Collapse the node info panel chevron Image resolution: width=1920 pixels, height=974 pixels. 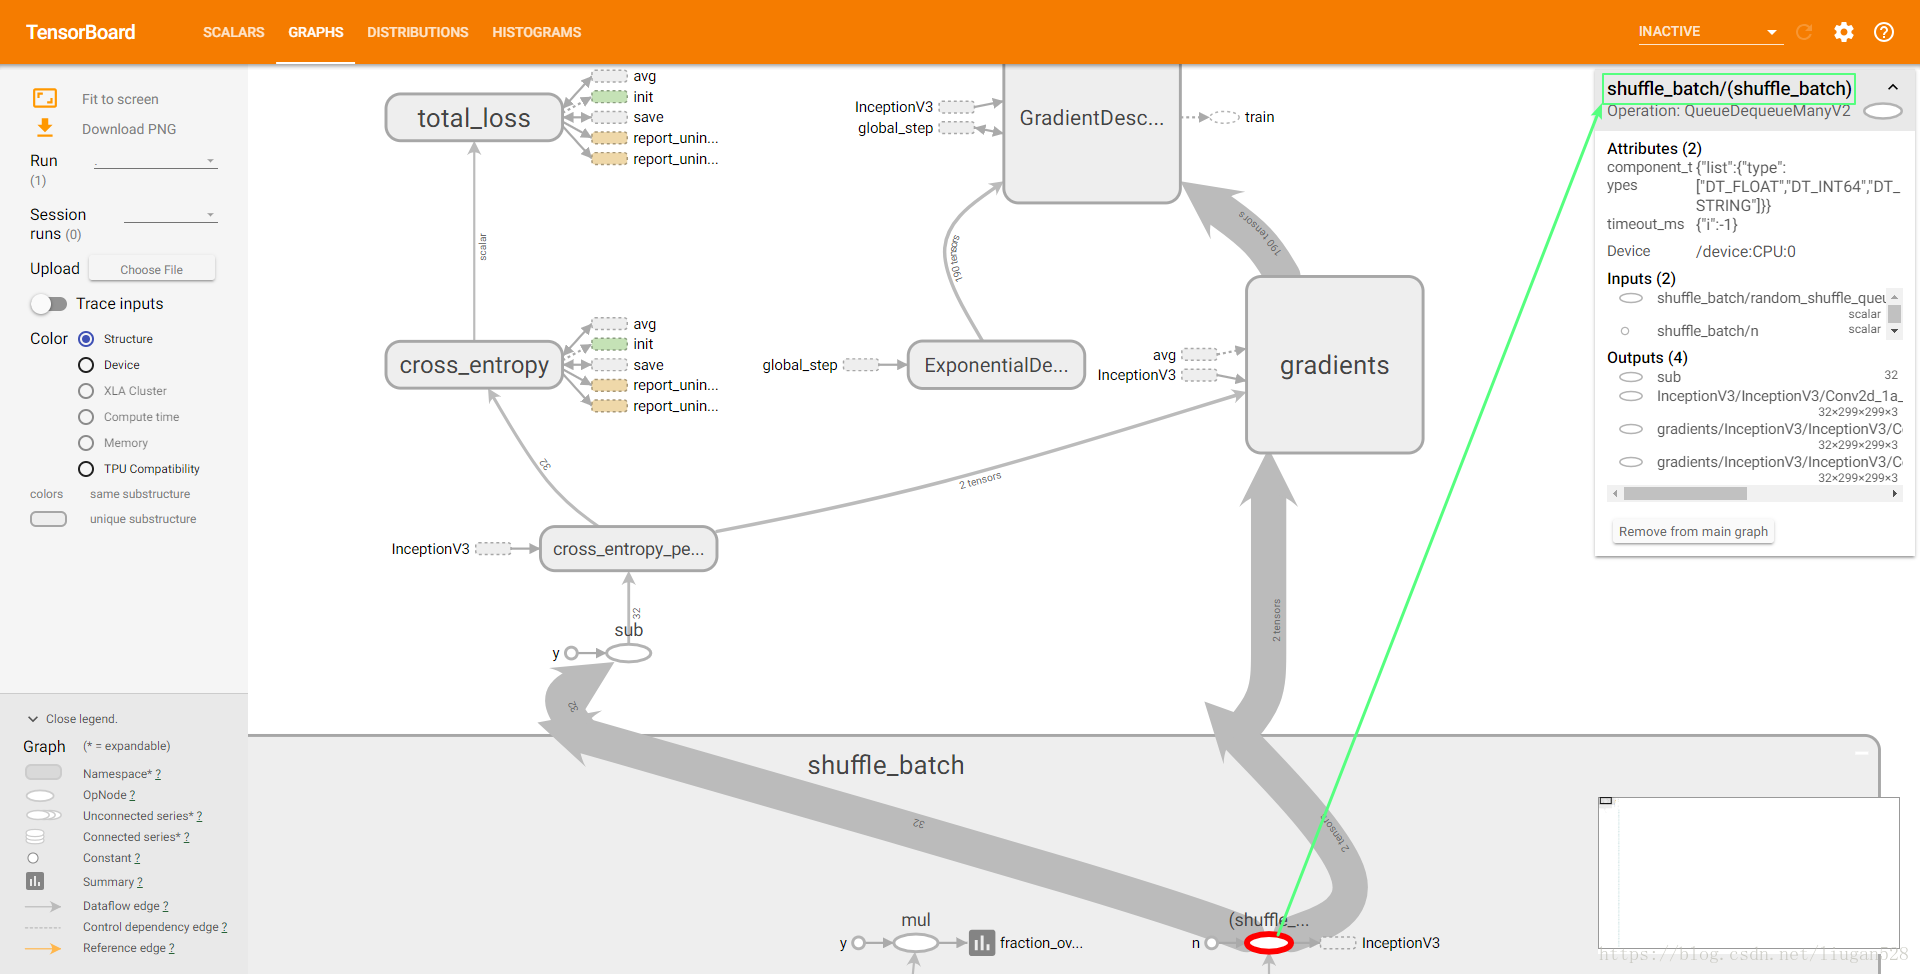click(x=1893, y=88)
